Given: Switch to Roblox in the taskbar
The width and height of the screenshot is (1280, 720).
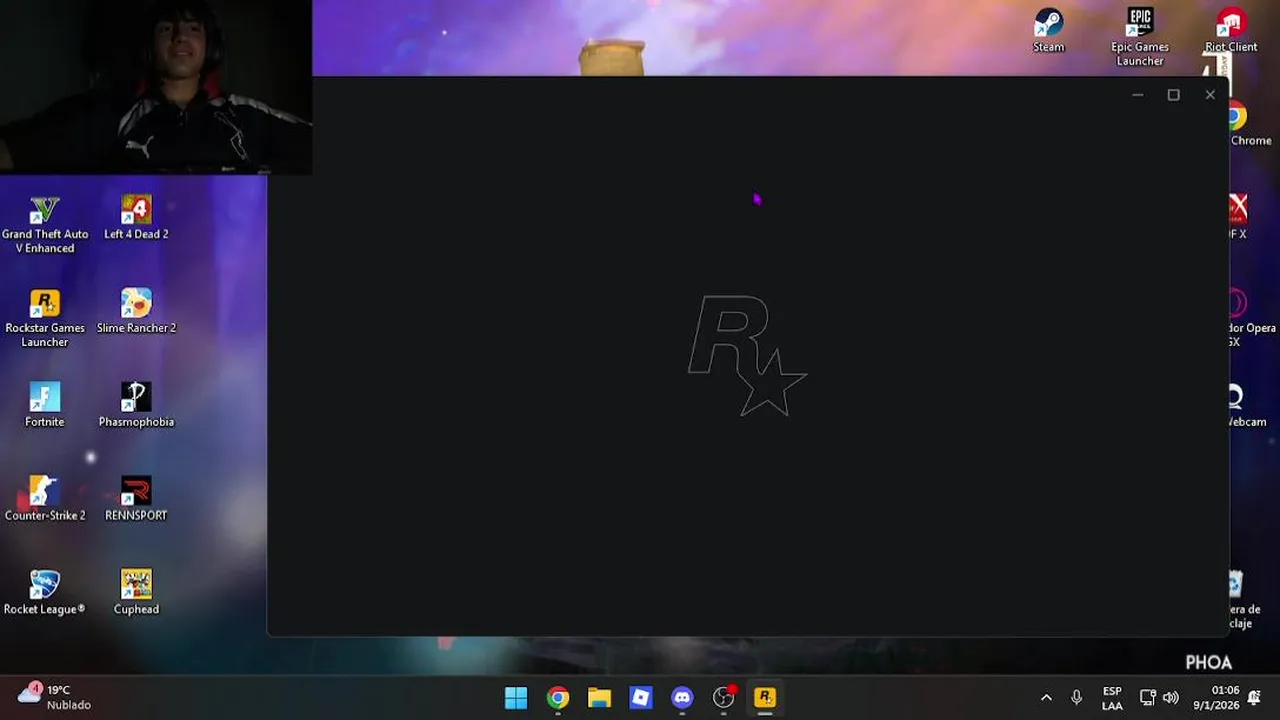Looking at the screenshot, I should (x=641, y=697).
